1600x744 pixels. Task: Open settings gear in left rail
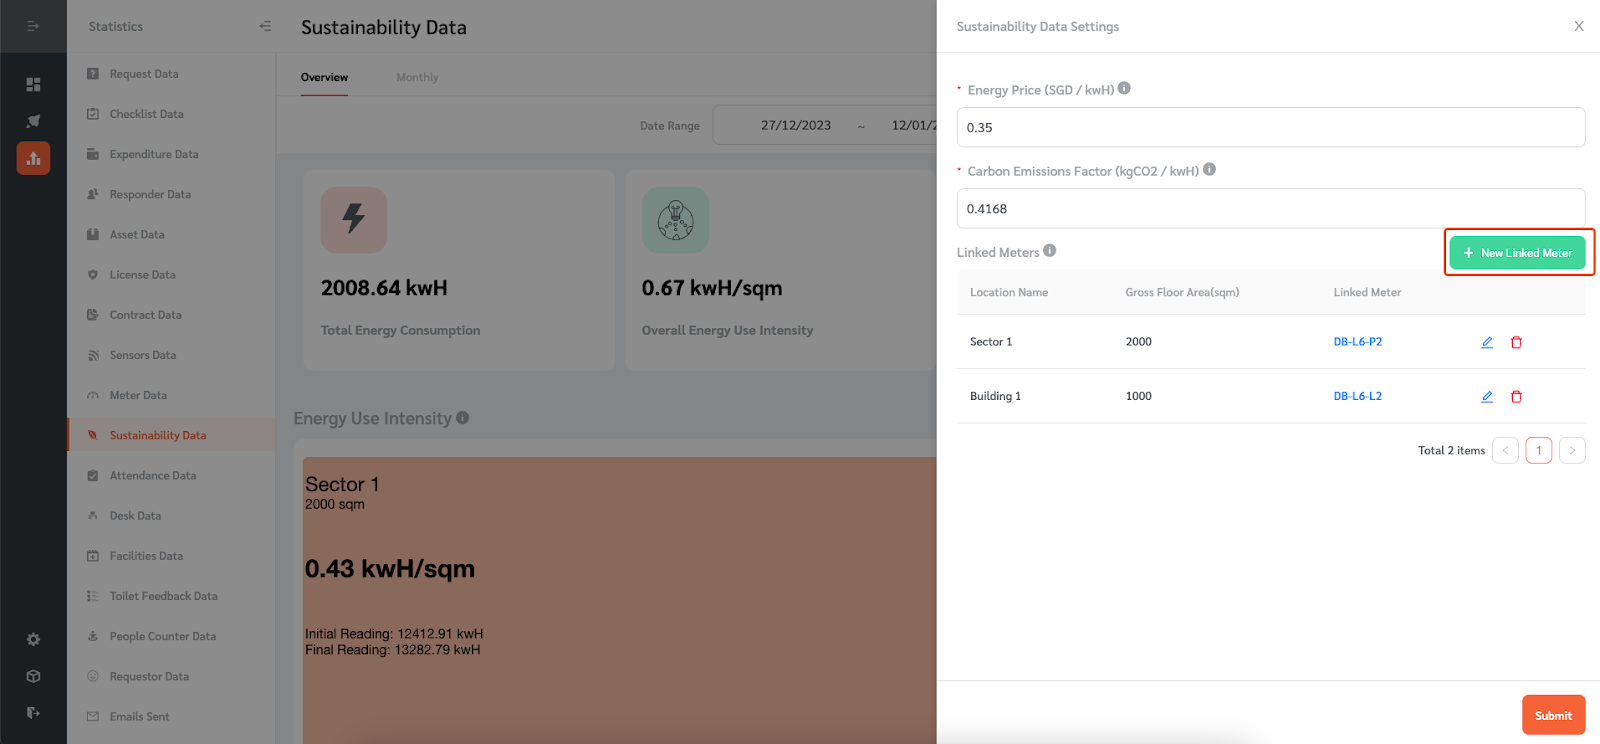click(33, 639)
